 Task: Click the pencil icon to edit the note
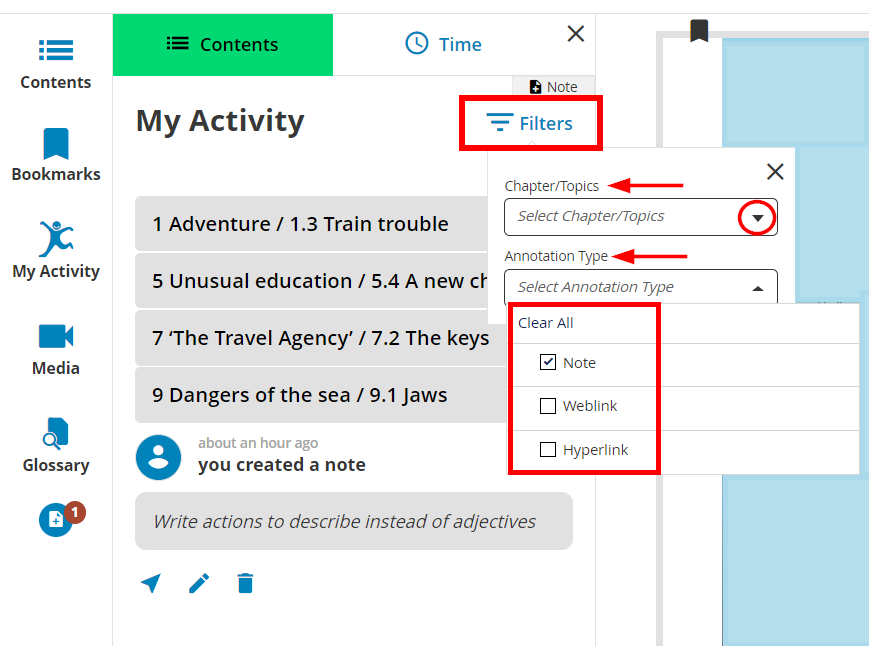(x=199, y=583)
